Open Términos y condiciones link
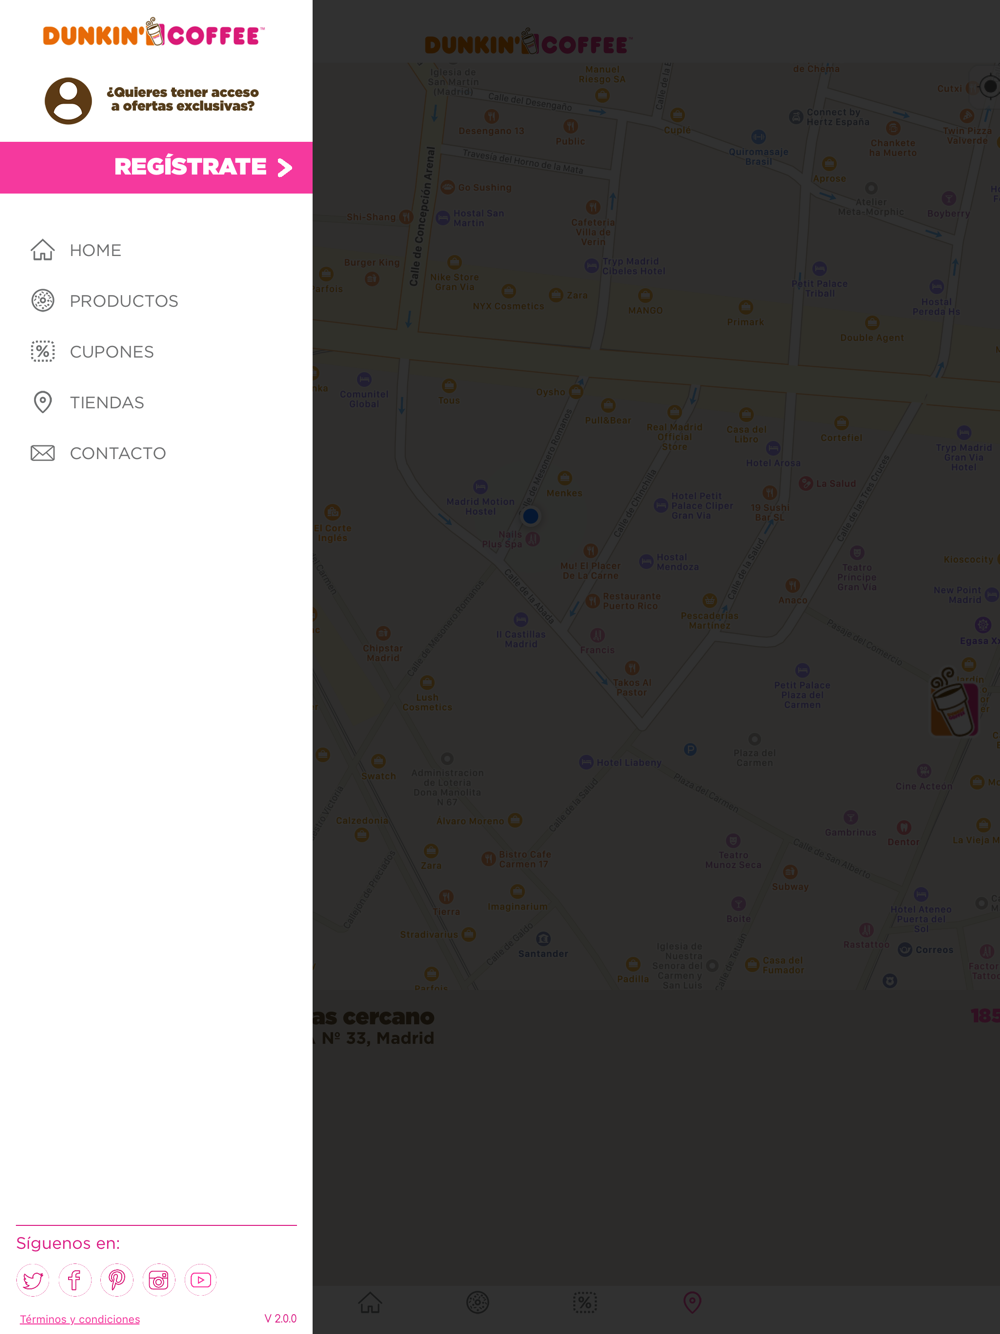This screenshot has width=1000, height=1334. click(80, 1319)
